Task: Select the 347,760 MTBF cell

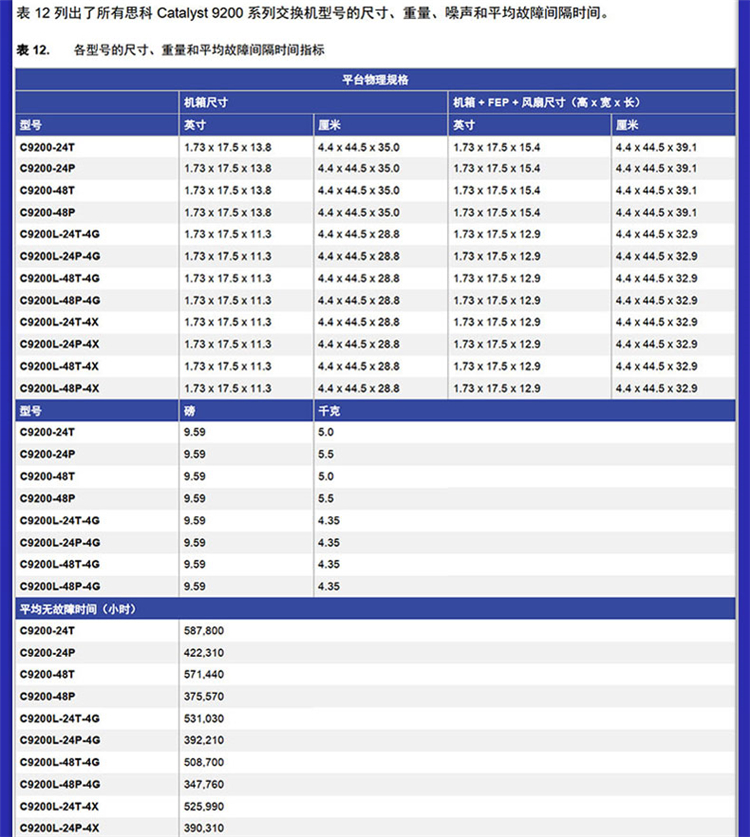Action: [205, 785]
